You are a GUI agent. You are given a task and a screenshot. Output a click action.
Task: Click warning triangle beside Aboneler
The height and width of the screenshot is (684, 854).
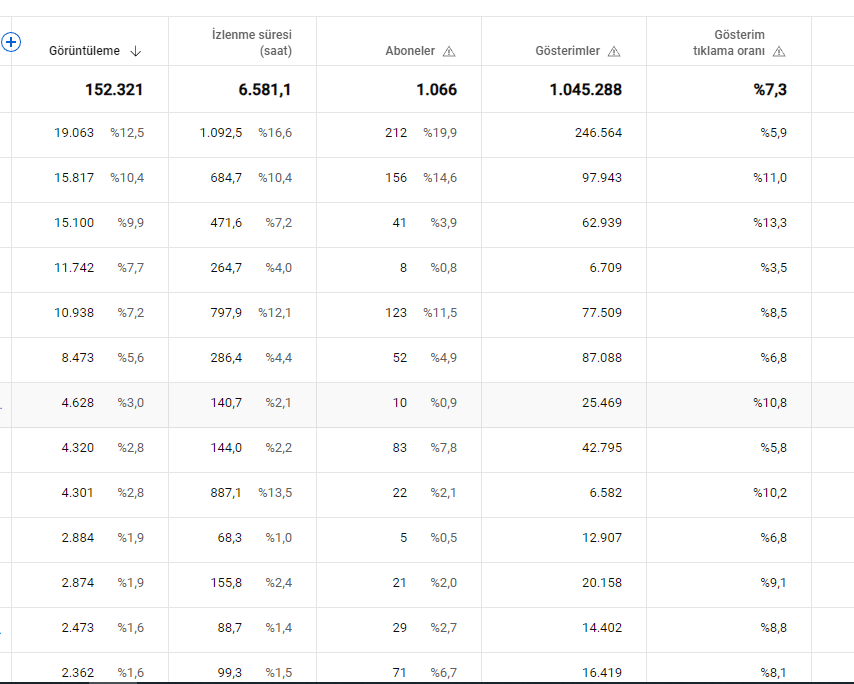click(x=449, y=52)
